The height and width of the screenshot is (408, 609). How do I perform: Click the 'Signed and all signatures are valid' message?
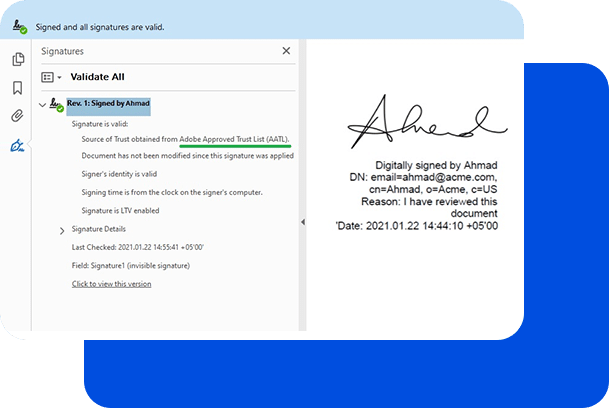pyautogui.click(x=100, y=27)
